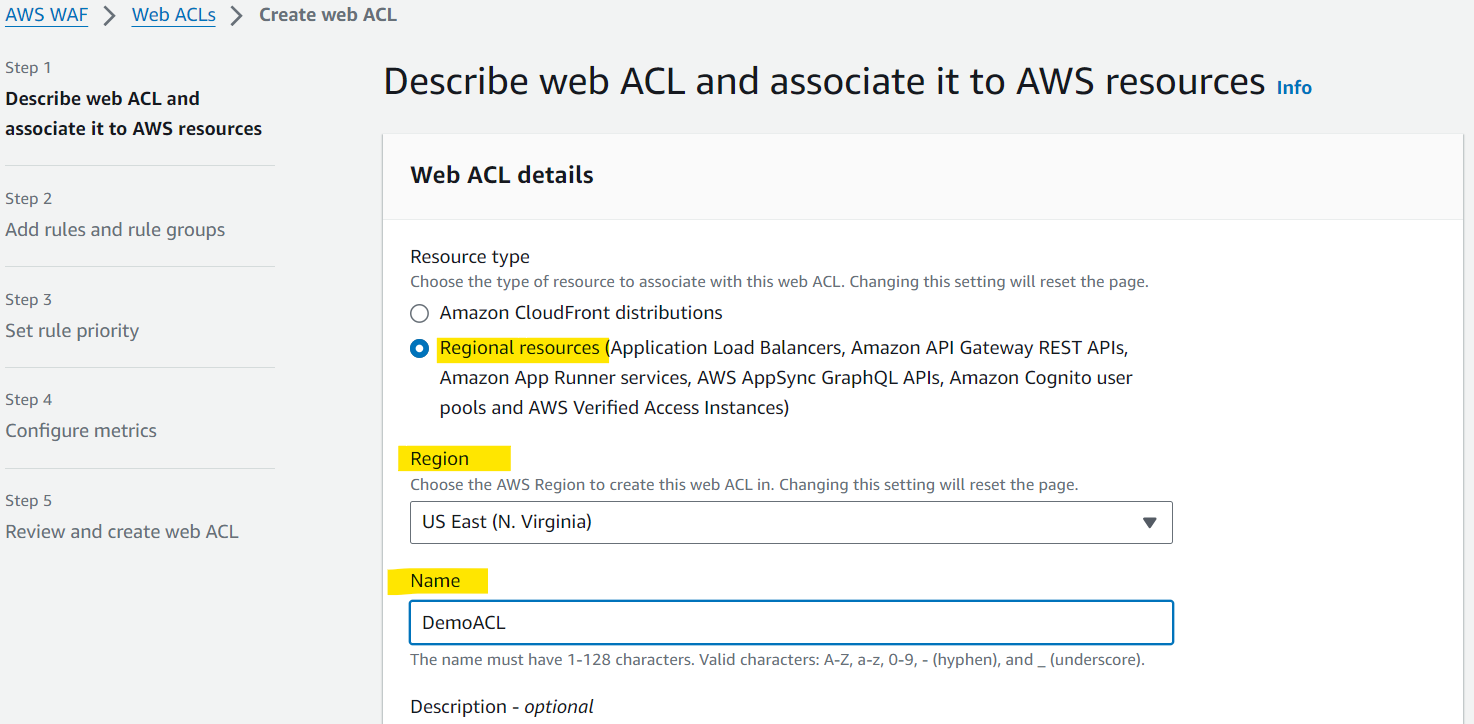This screenshot has width=1474, height=724.
Task: Click the Amazon CloudFront distributions label
Action: tap(581, 313)
